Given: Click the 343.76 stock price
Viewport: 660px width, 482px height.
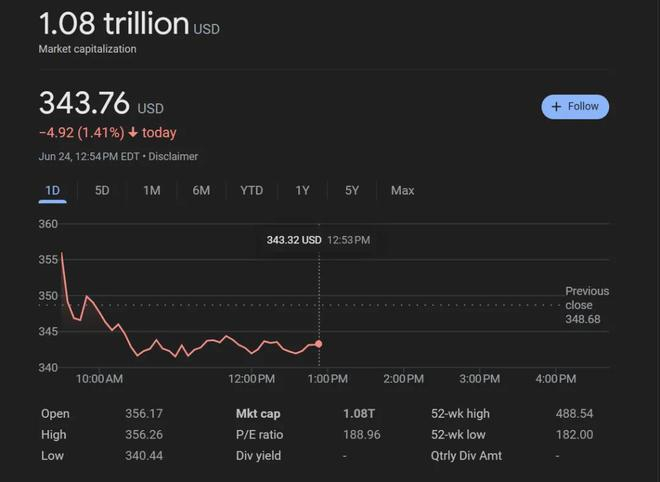Looking at the screenshot, I should click(x=85, y=103).
